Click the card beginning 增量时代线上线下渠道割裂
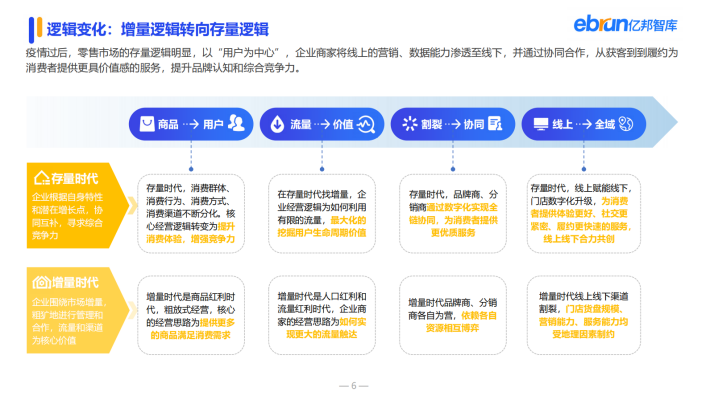The height and width of the screenshot is (400, 710). (x=584, y=315)
